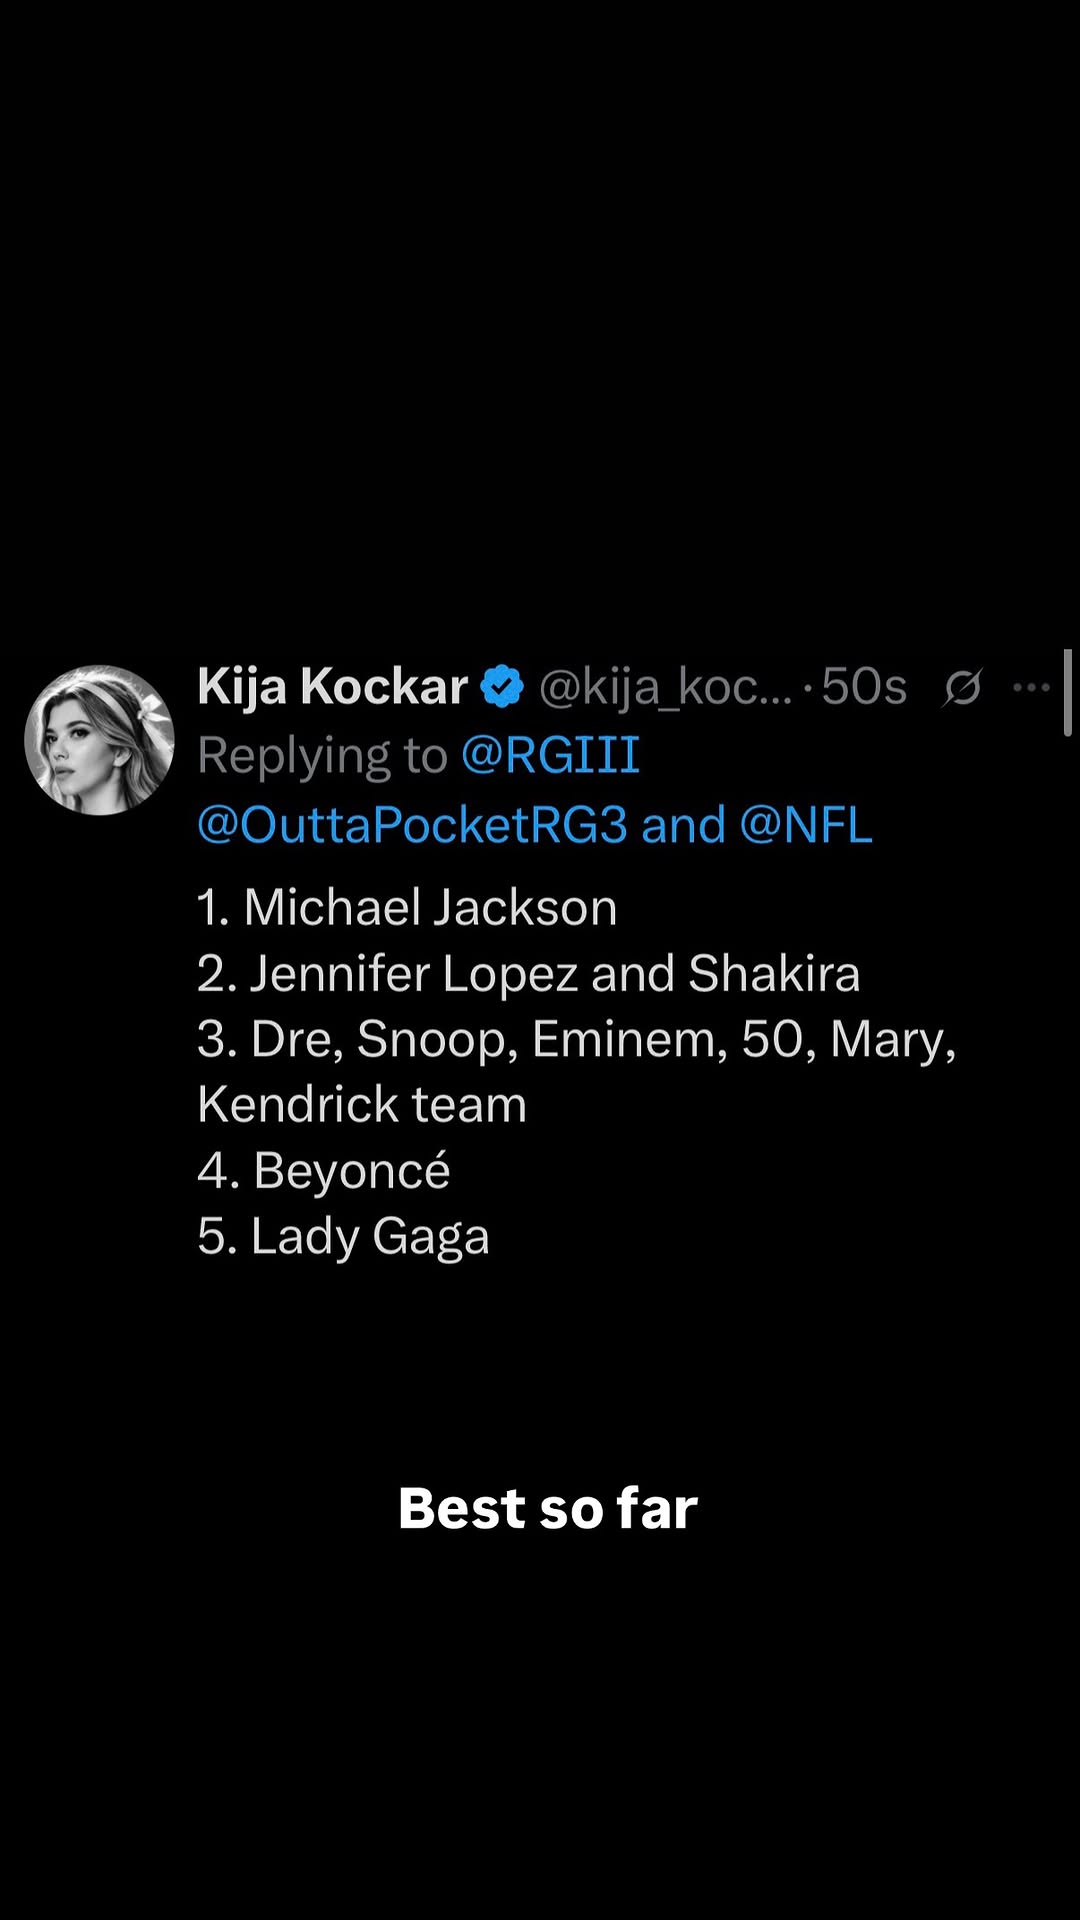Viewport: 1080px width, 1920px height.
Task: Click the "Best so far" caption
Action: [x=547, y=1508]
